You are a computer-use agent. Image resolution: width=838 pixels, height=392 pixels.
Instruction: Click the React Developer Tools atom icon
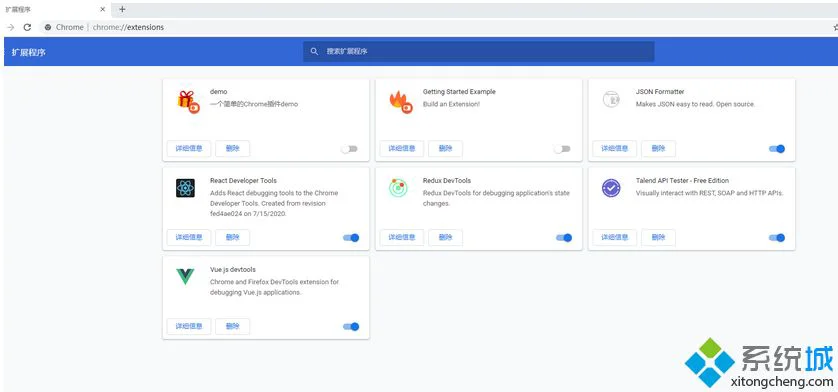[185, 188]
